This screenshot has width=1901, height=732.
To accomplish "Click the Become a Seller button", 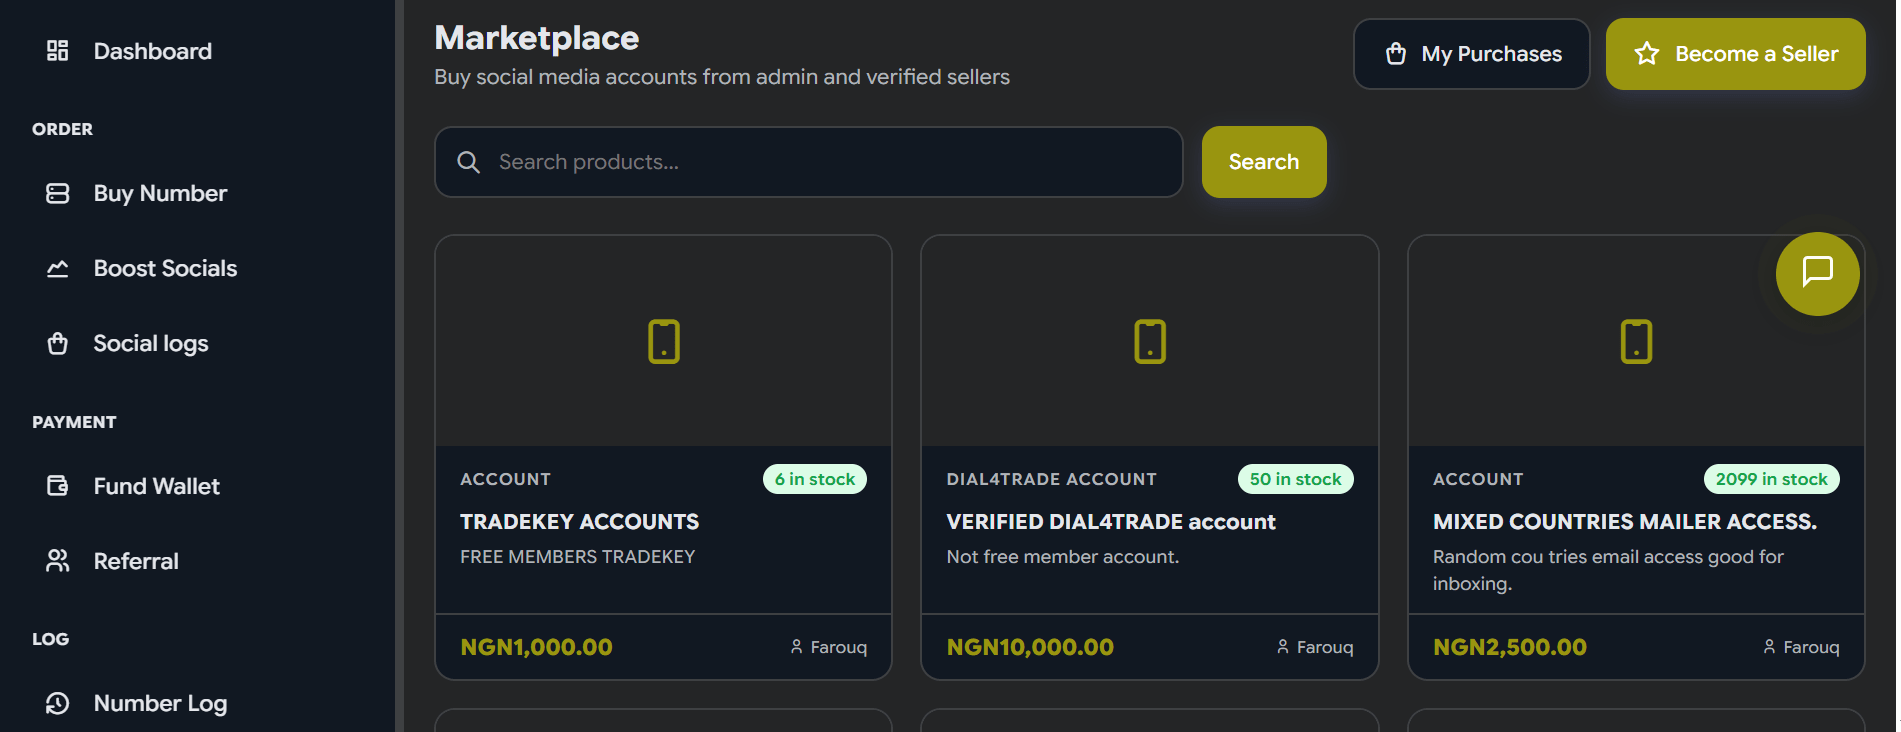I will [1736, 54].
